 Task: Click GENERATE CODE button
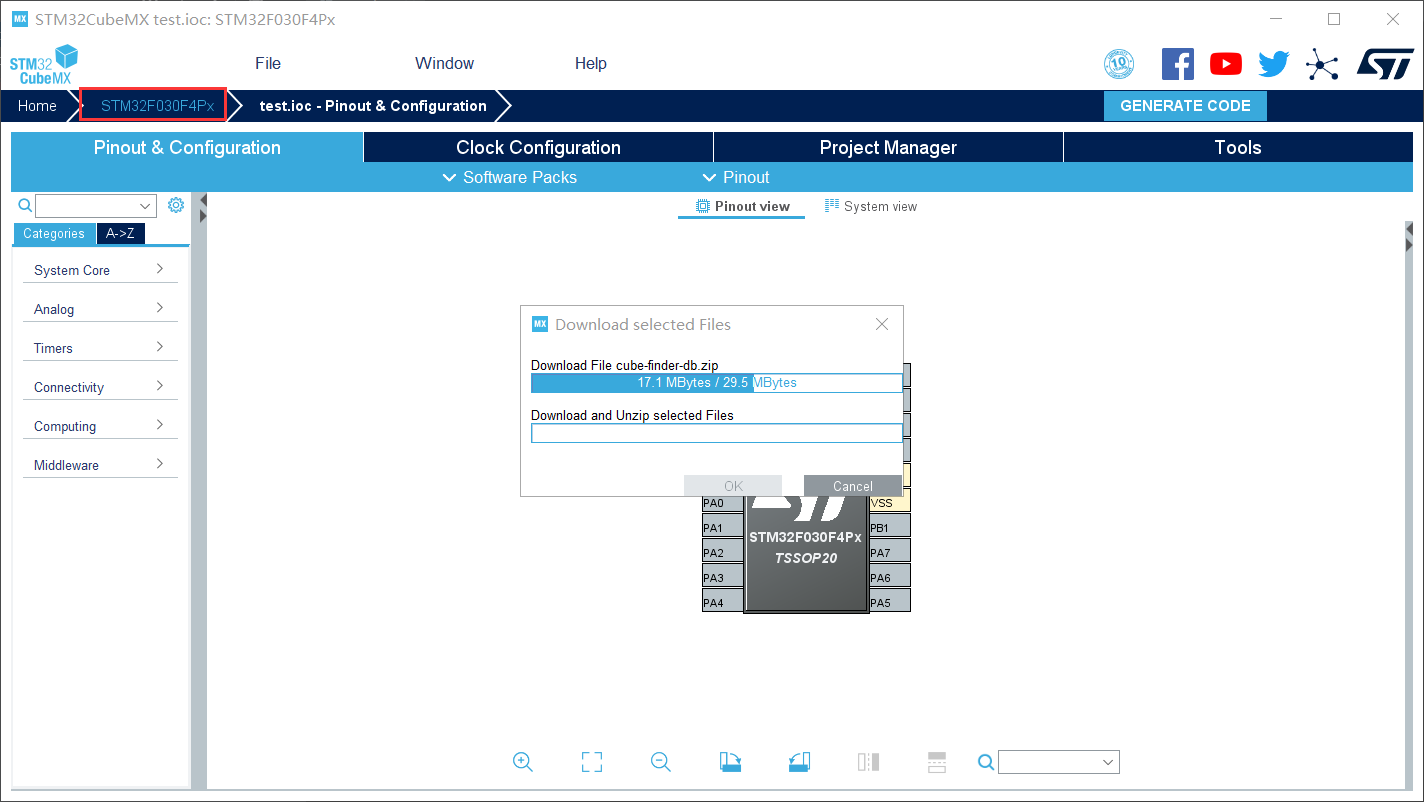(1185, 106)
